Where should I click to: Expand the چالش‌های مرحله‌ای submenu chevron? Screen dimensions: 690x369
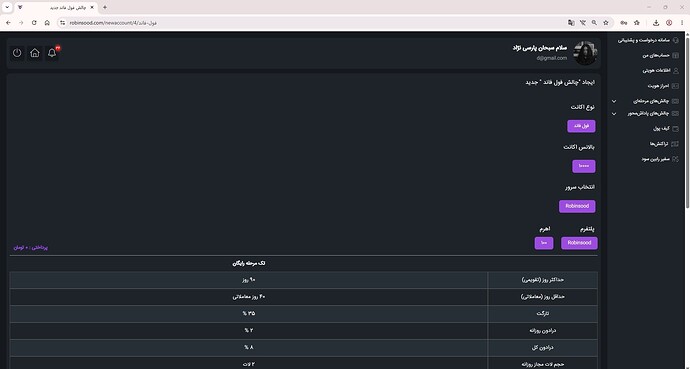click(x=614, y=101)
